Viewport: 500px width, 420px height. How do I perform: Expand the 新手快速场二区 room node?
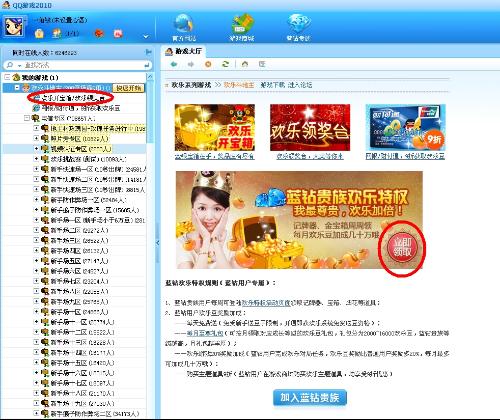point(36,179)
